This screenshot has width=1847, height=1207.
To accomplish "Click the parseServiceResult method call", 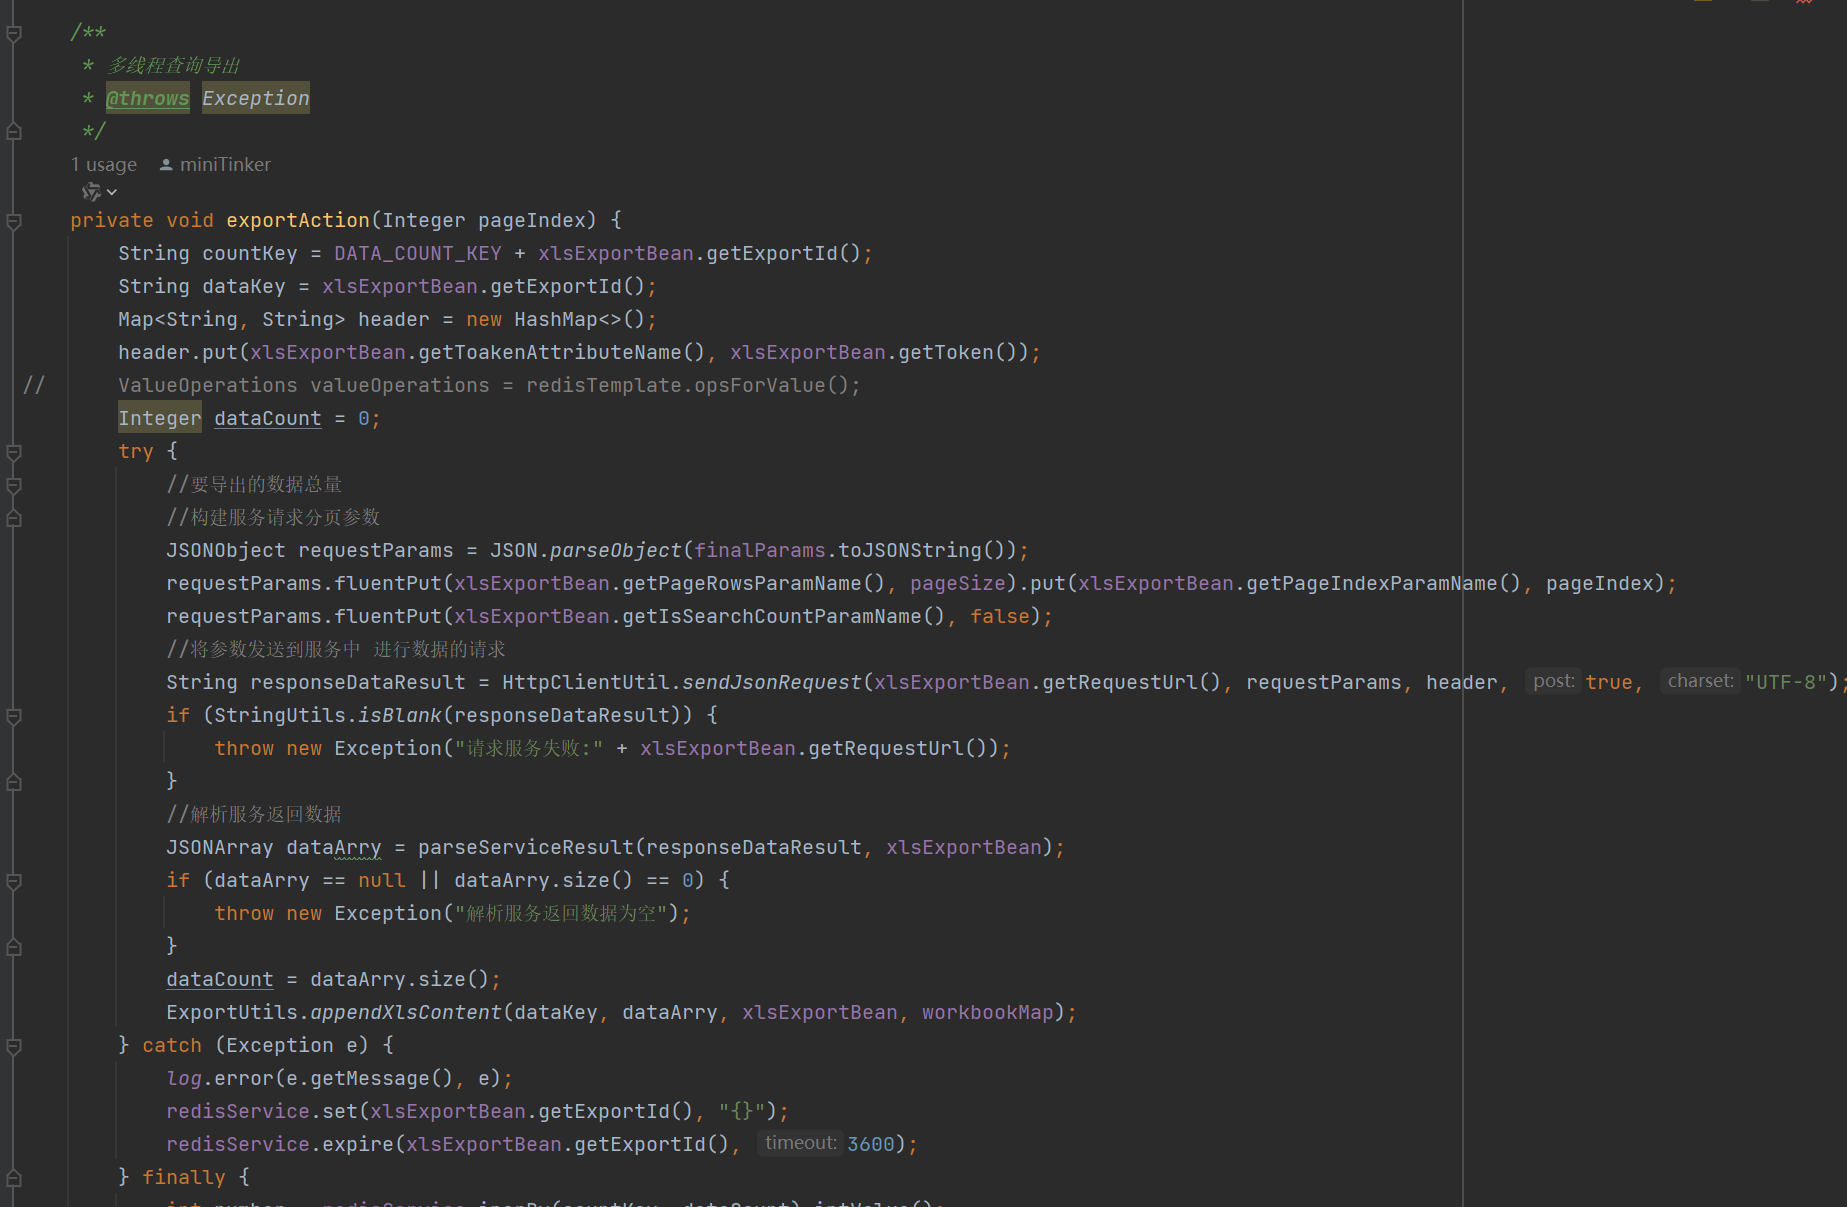I will [x=526, y=847].
